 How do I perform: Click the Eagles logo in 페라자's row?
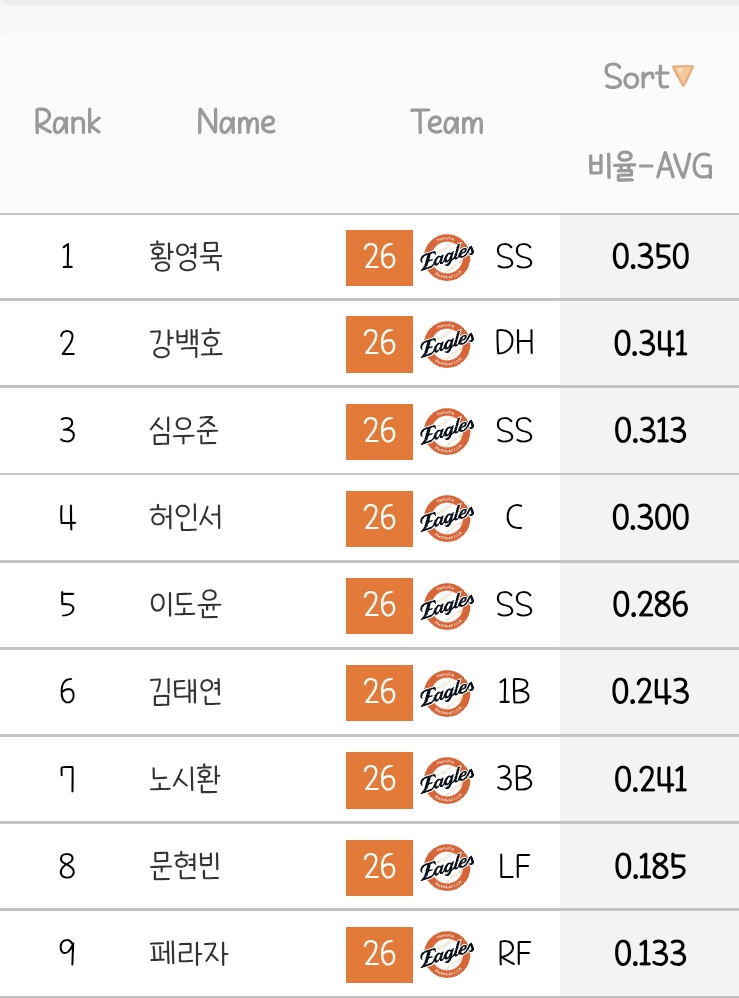(447, 955)
